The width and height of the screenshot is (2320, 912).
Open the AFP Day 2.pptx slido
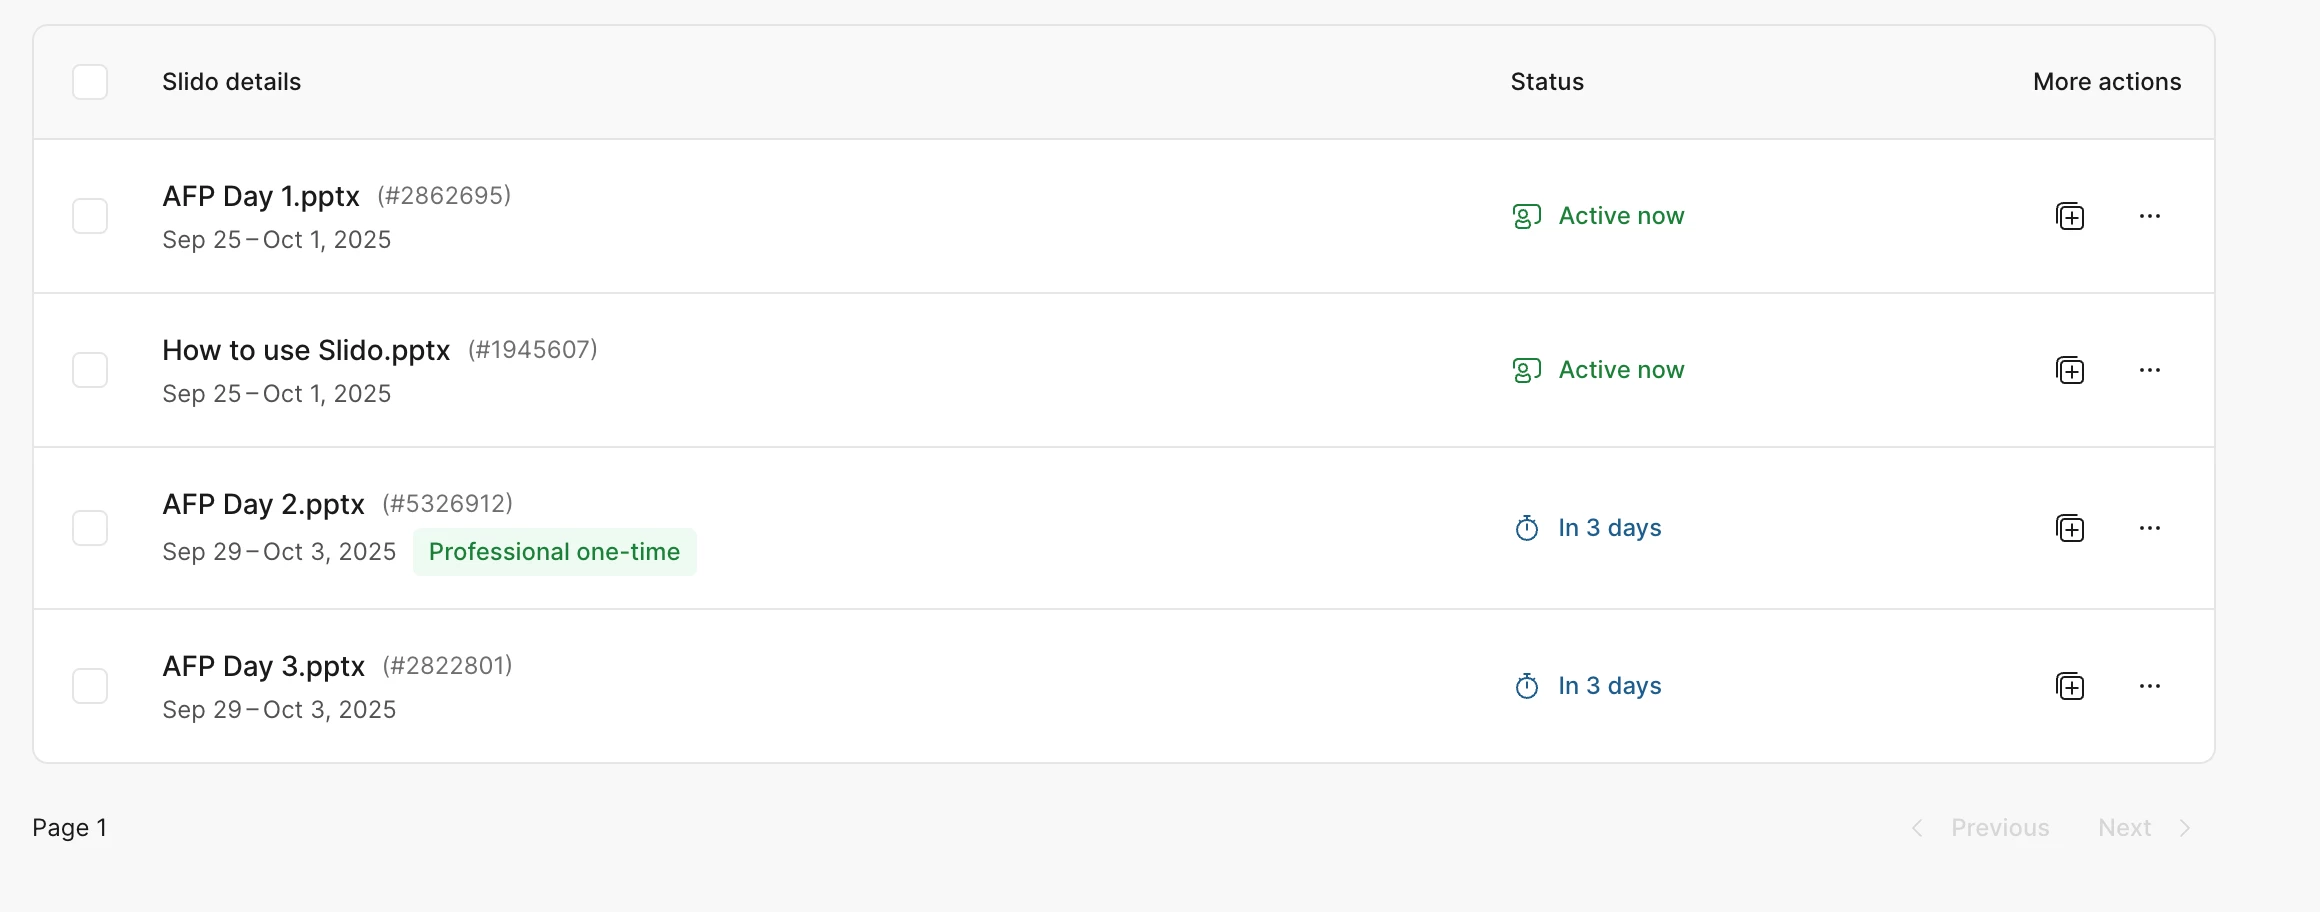(x=263, y=504)
